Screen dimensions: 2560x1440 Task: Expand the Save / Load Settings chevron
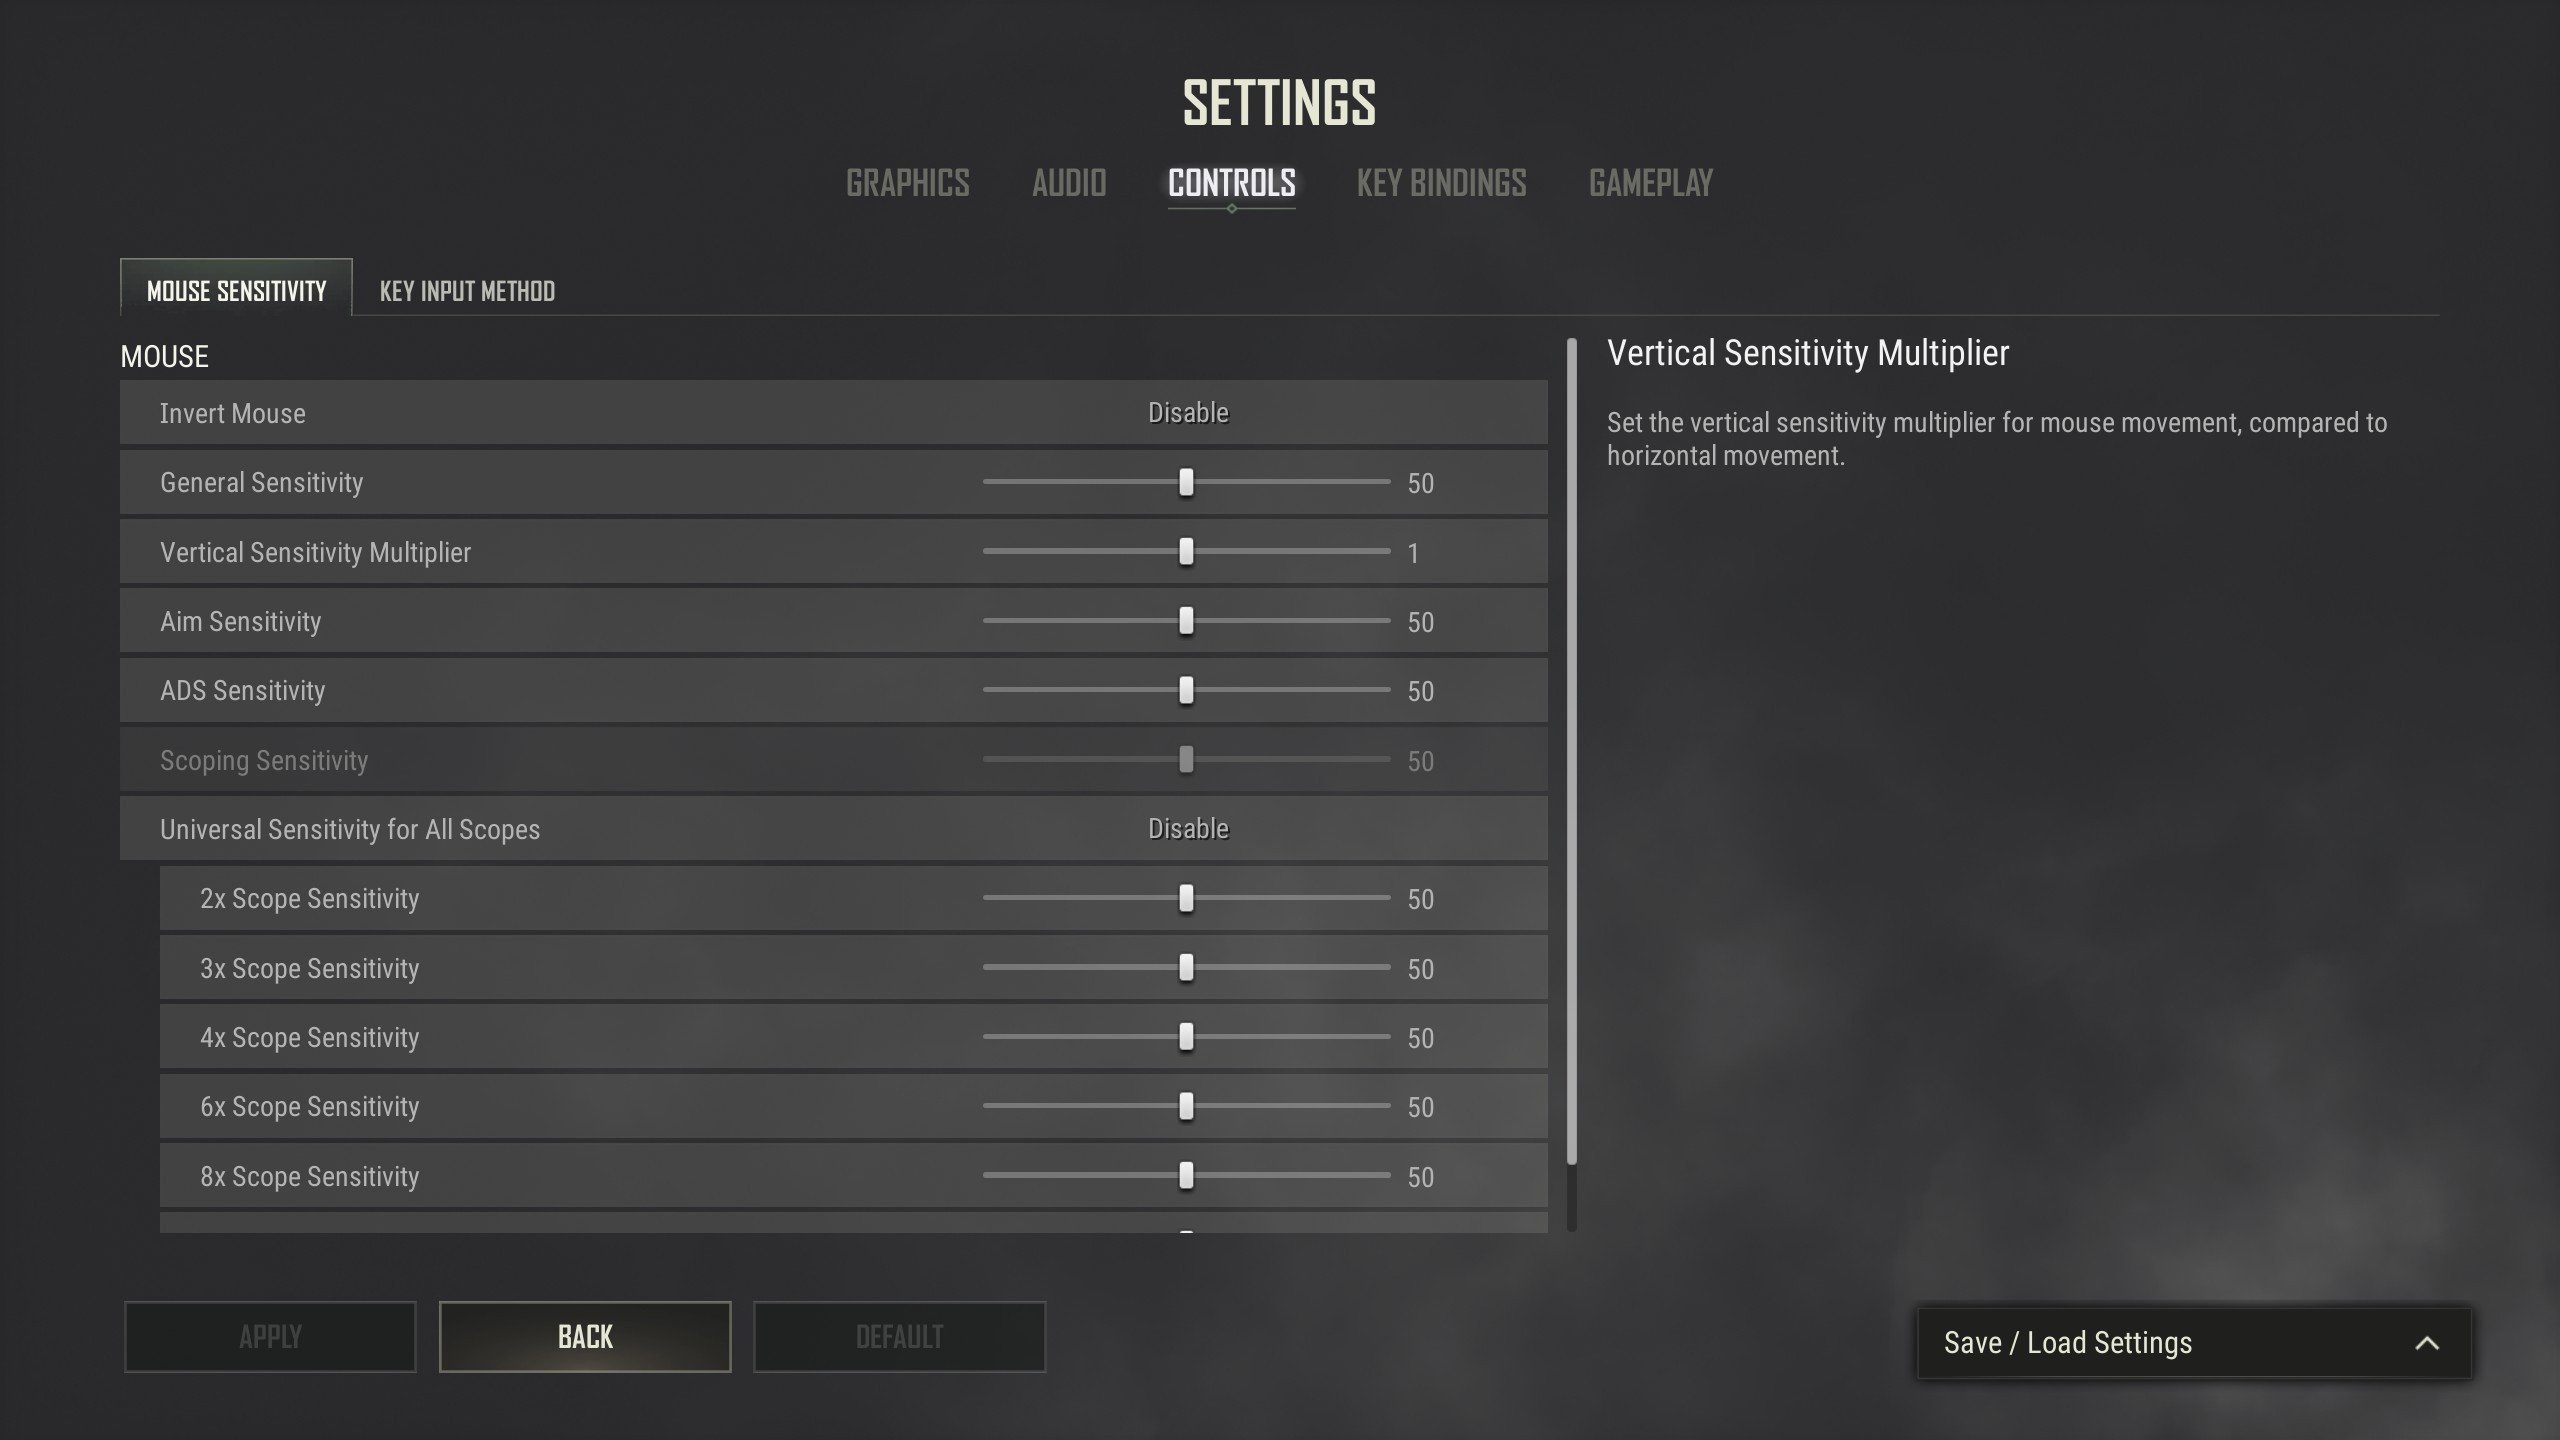point(2426,1343)
